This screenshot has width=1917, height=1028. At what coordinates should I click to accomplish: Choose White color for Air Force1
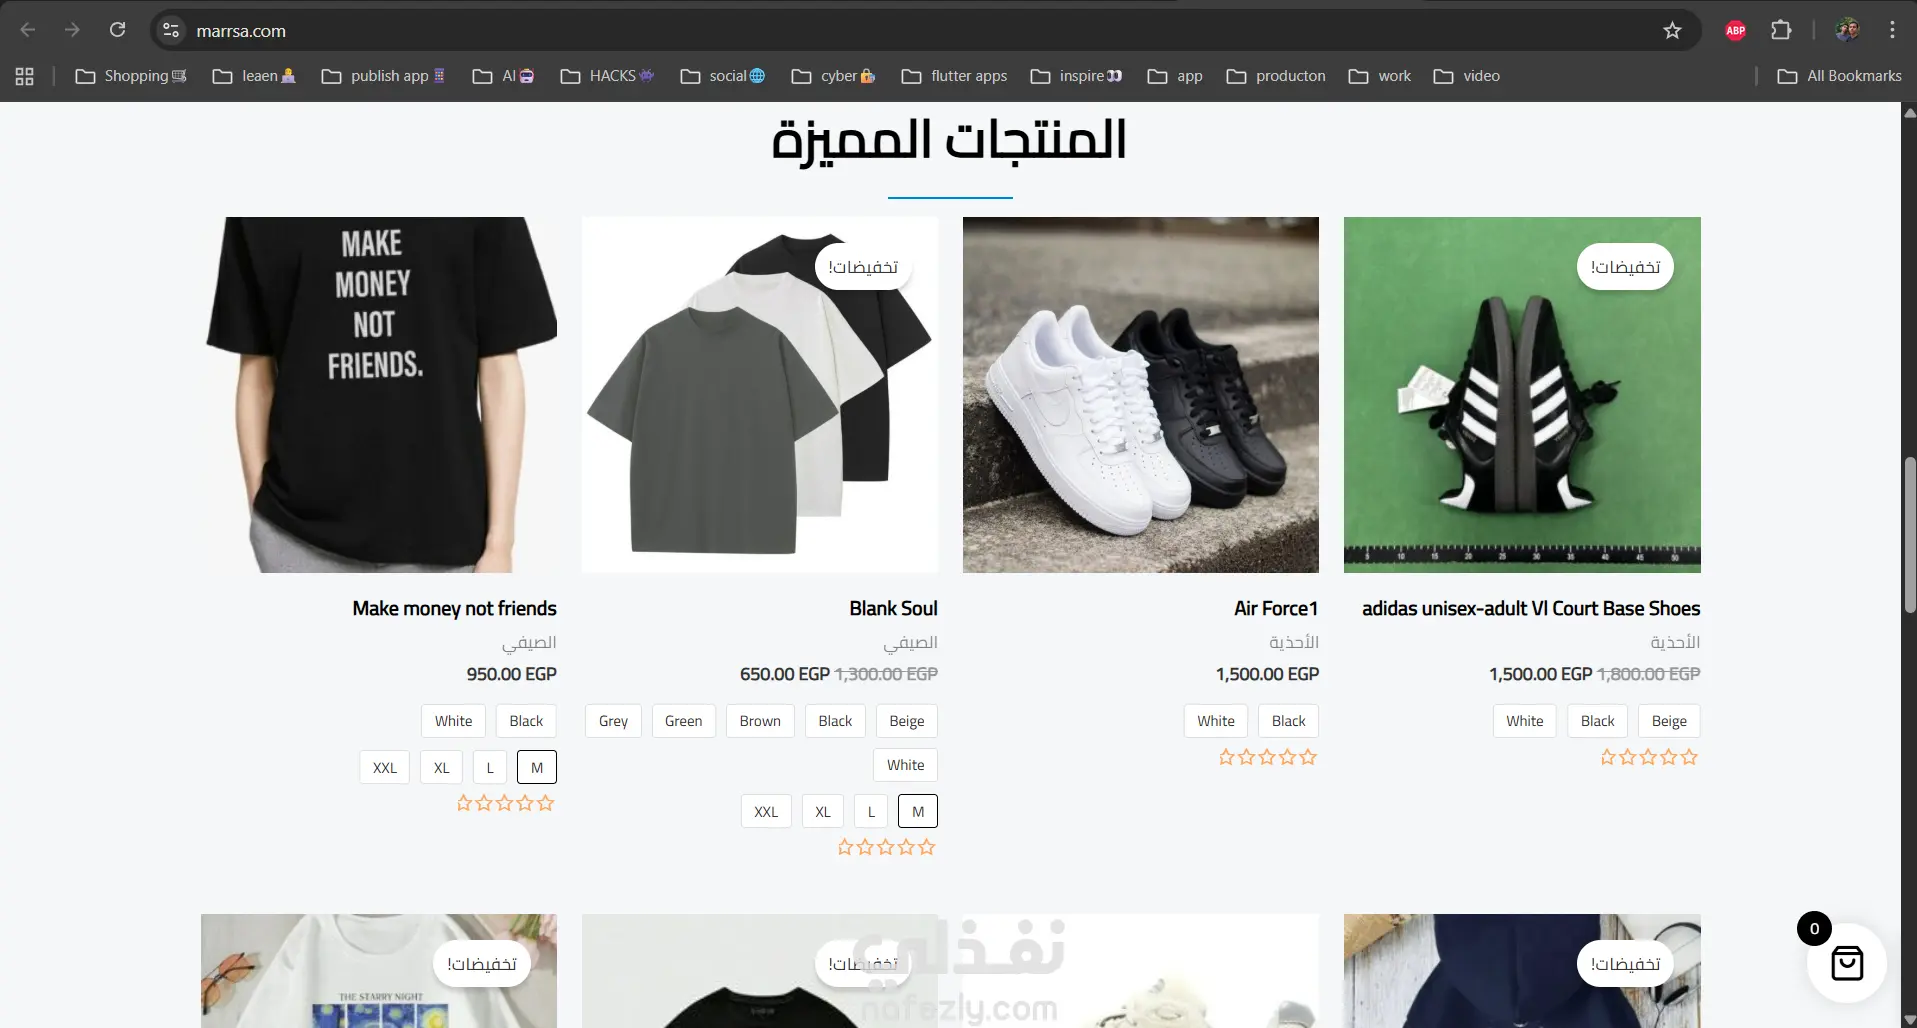[x=1216, y=721]
